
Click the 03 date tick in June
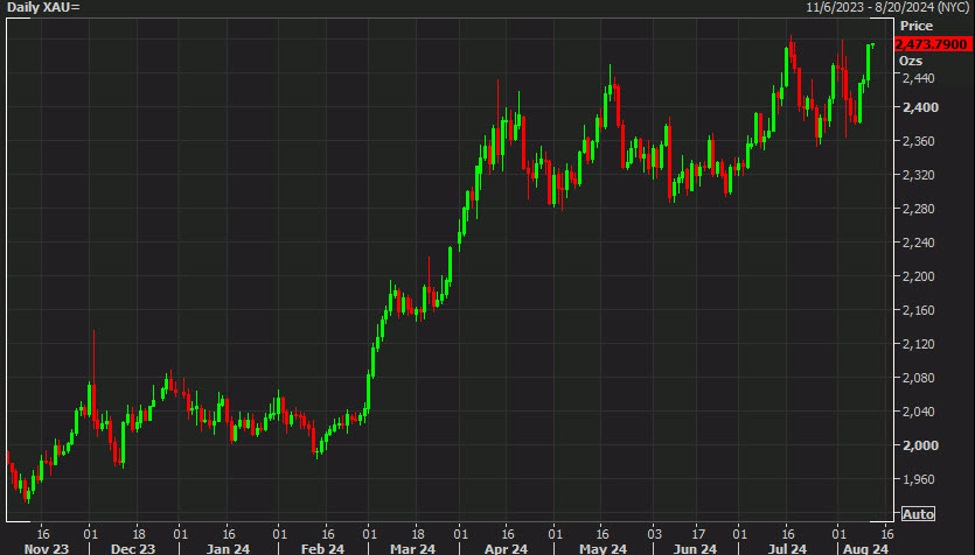pos(655,534)
